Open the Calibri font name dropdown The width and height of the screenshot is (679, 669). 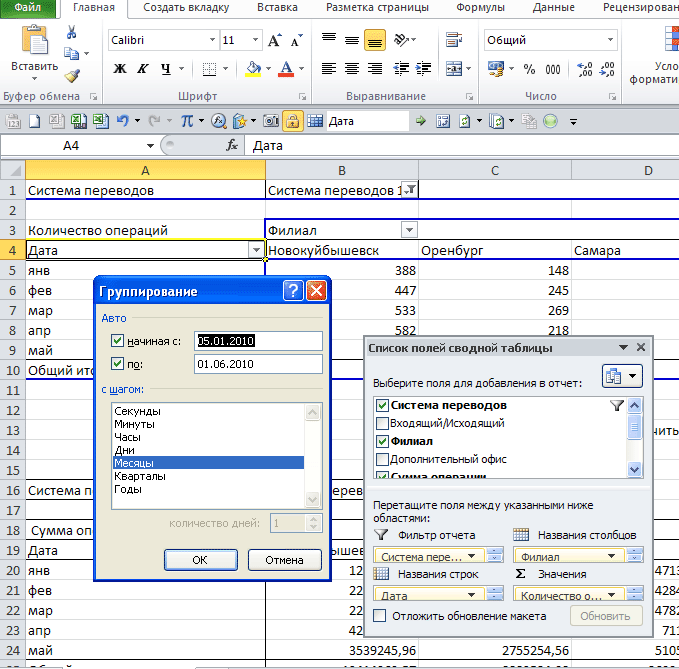point(212,40)
